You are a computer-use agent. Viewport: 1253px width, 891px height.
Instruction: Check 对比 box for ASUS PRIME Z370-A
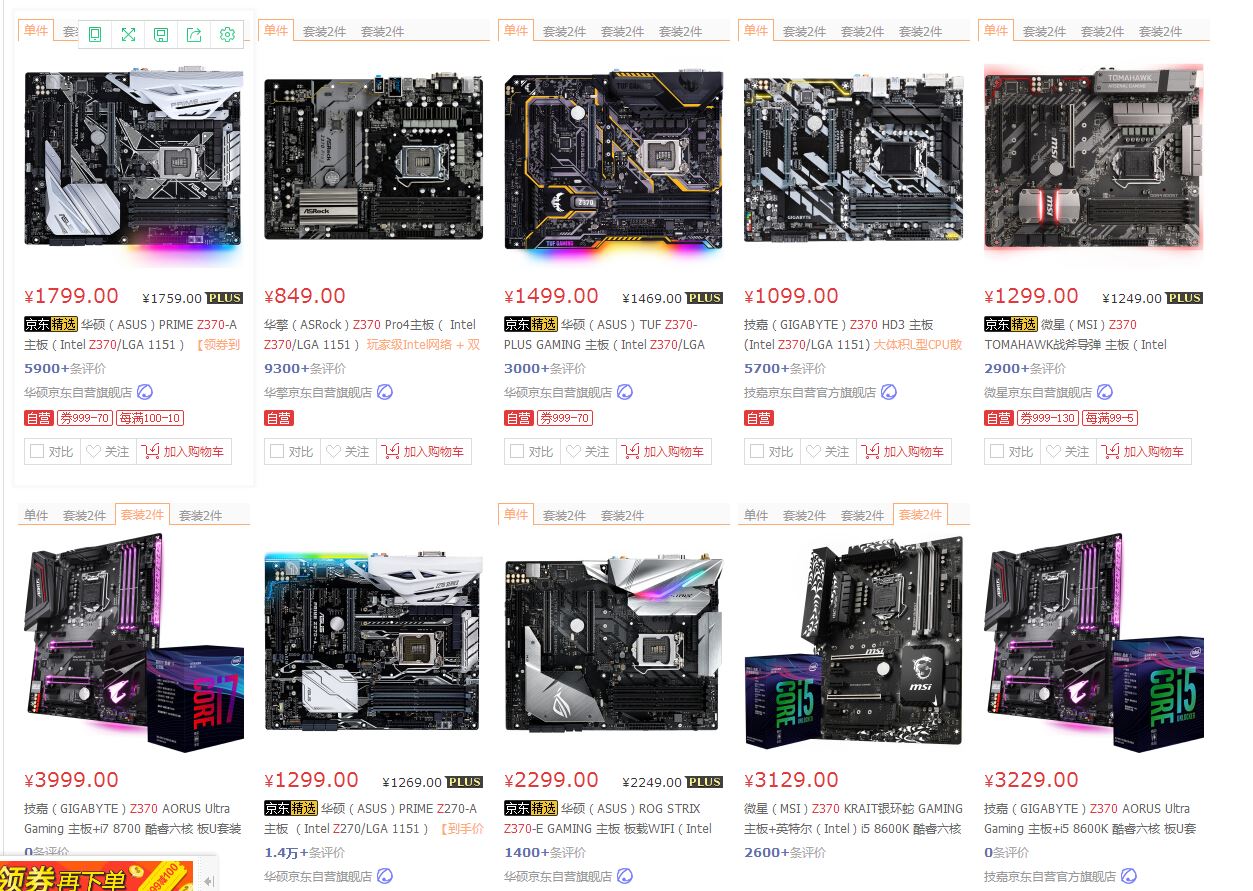point(37,452)
